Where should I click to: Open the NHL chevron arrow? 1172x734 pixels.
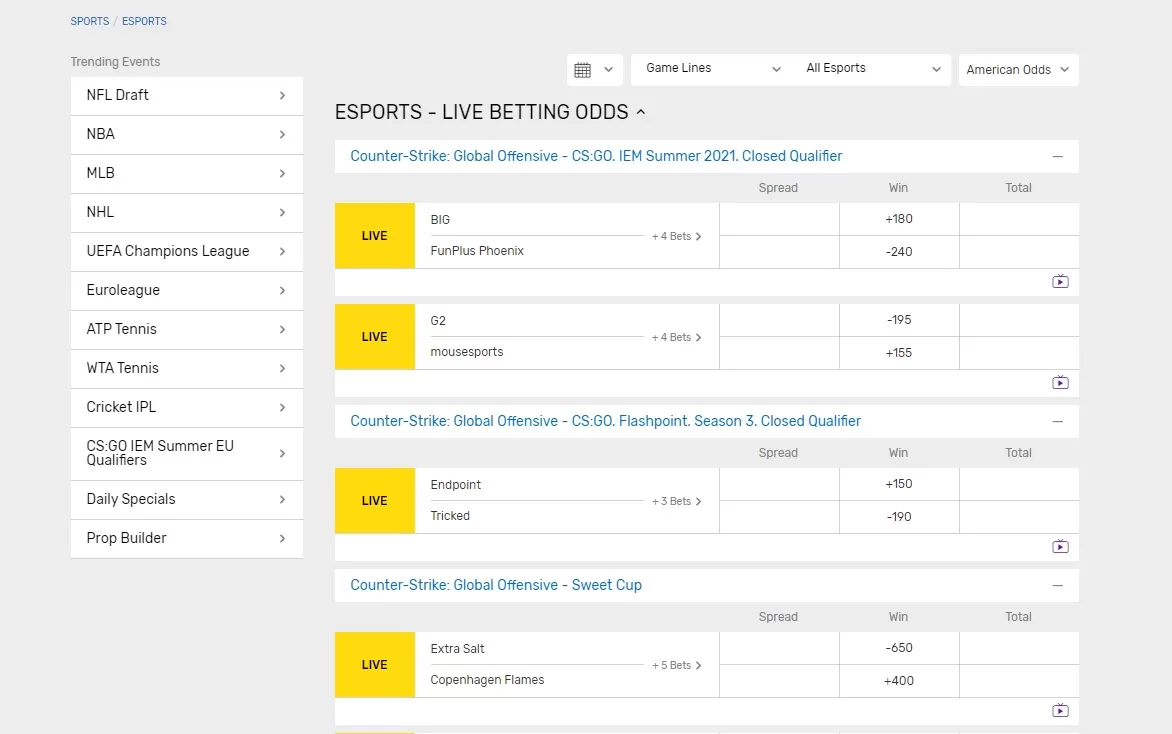pyautogui.click(x=282, y=212)
